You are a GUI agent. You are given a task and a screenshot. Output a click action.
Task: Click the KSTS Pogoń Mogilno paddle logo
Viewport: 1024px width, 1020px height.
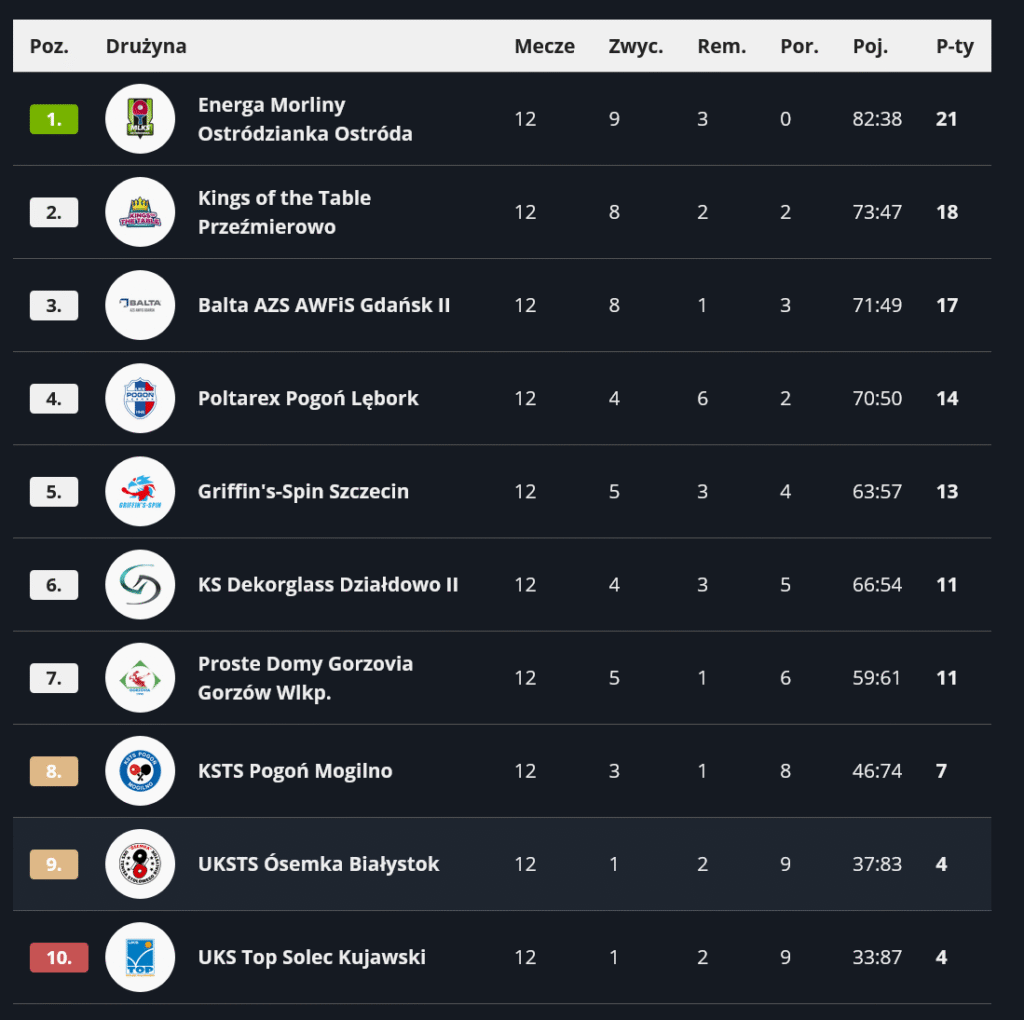tap(140, 771)
